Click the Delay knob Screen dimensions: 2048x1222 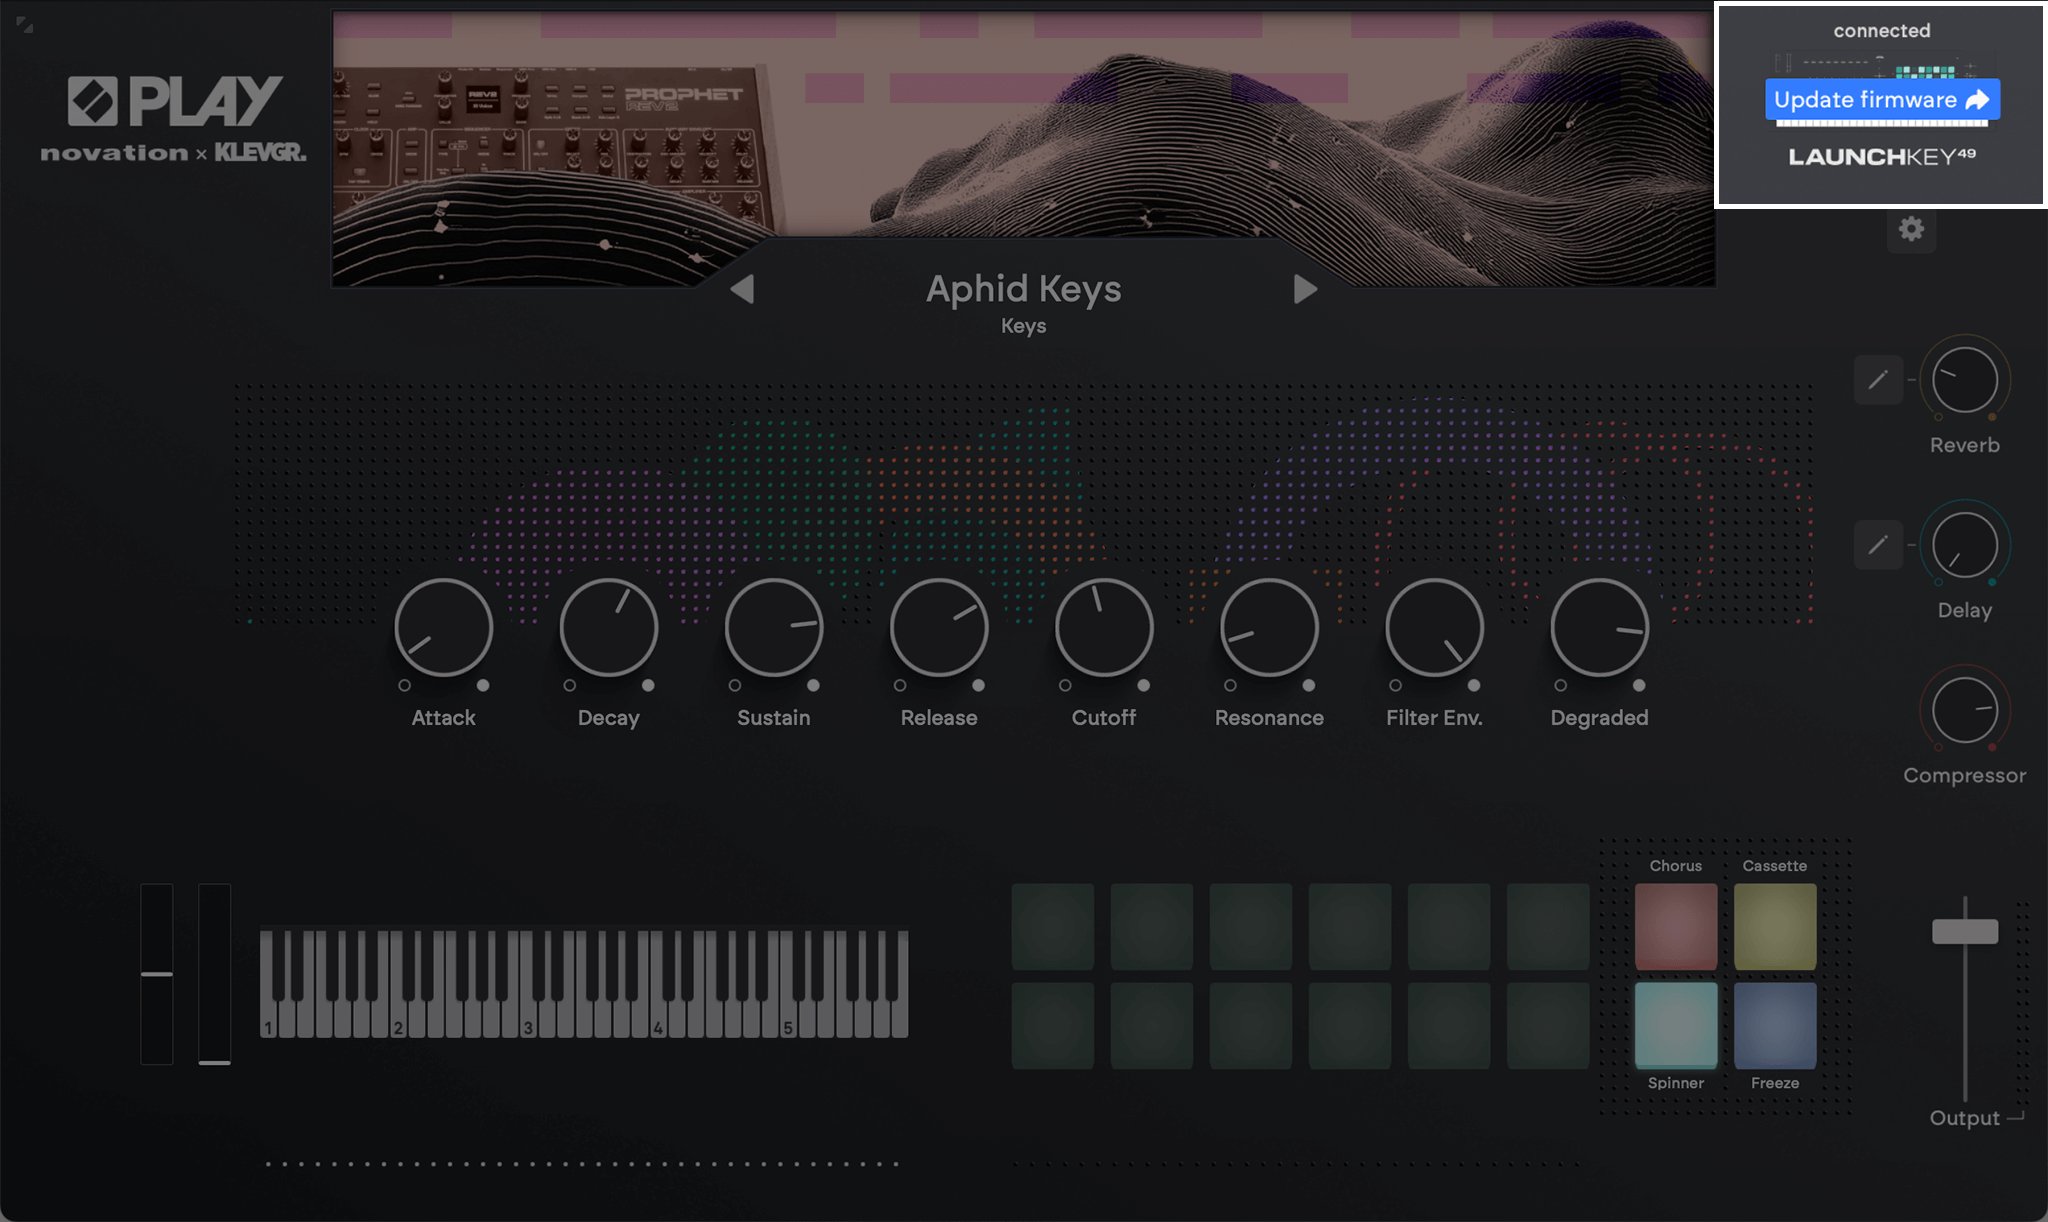tap(1964, 545)
